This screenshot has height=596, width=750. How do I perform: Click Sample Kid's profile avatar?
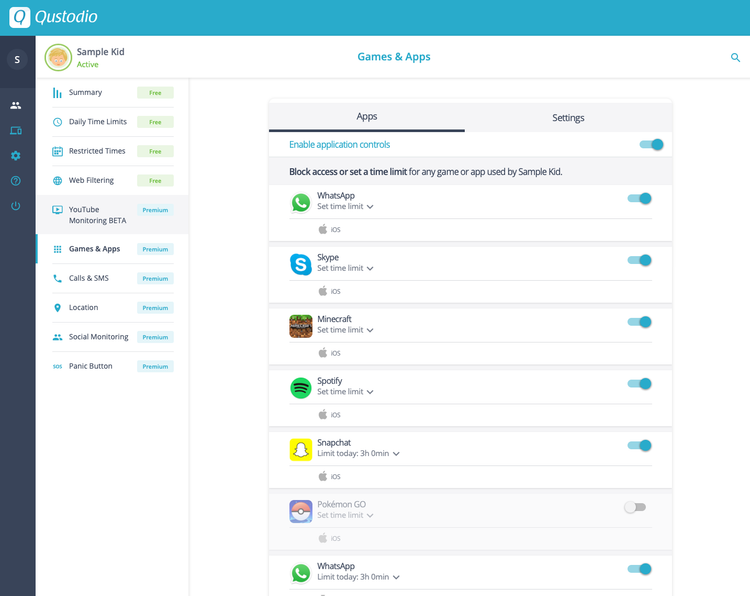[58, 57]
